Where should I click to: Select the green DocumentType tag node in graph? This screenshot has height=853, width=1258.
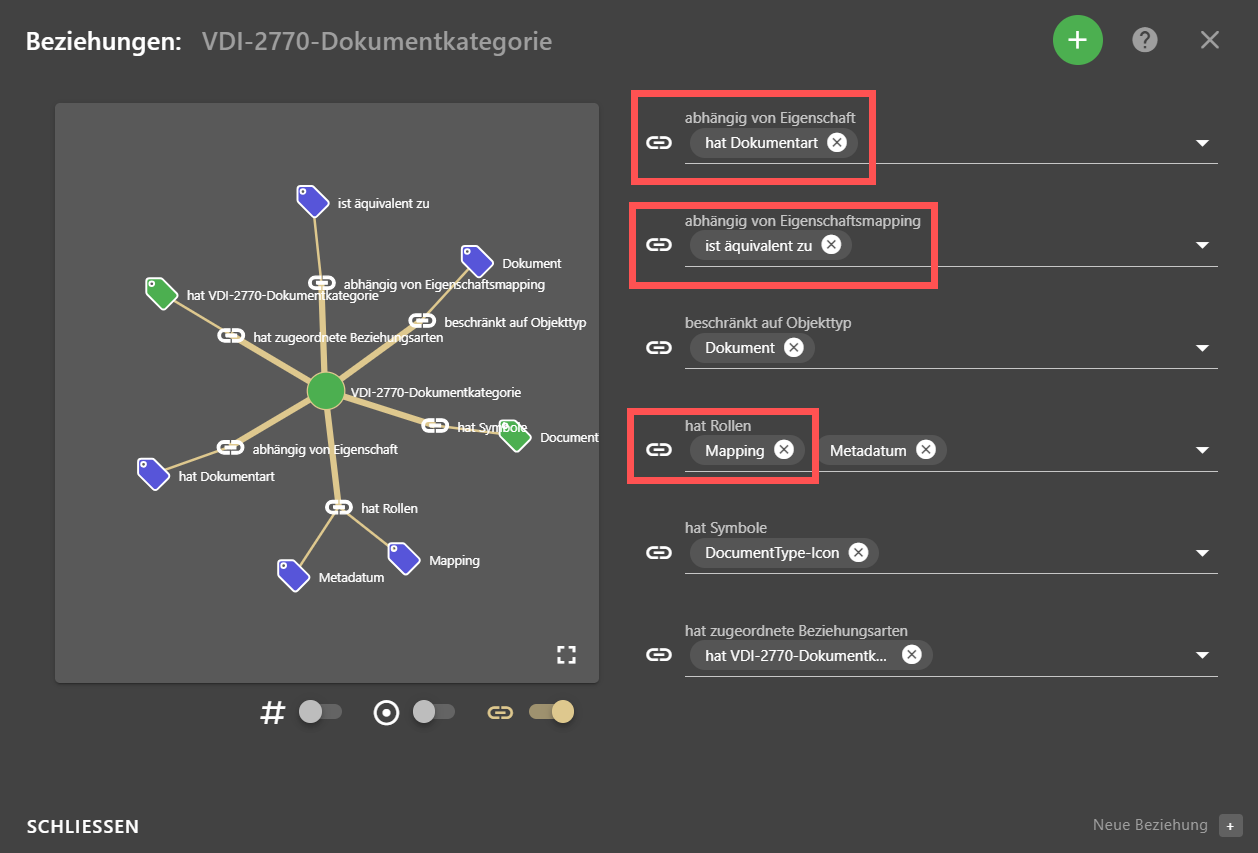point(514,435)
